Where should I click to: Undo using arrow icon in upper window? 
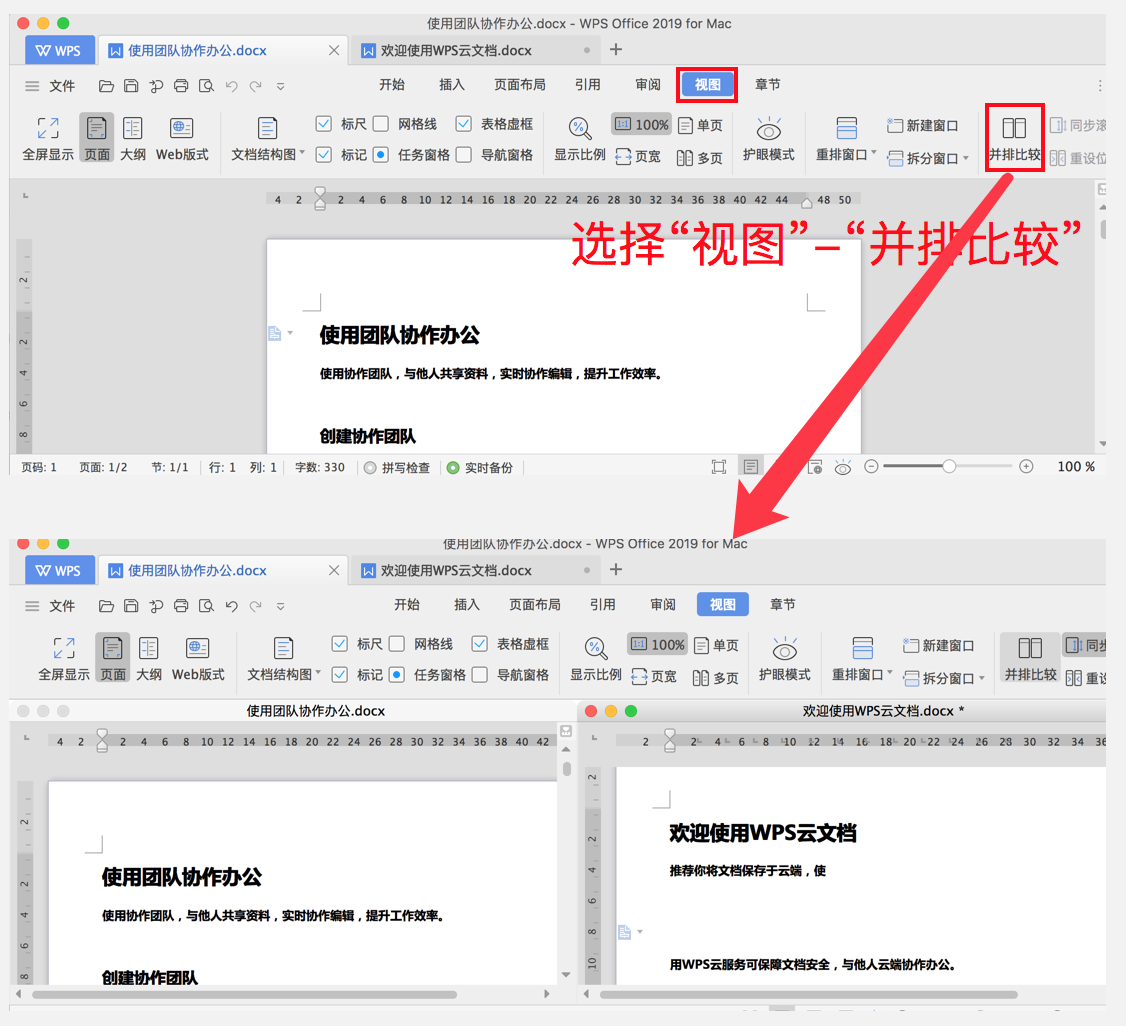click(x=231, y=86)
